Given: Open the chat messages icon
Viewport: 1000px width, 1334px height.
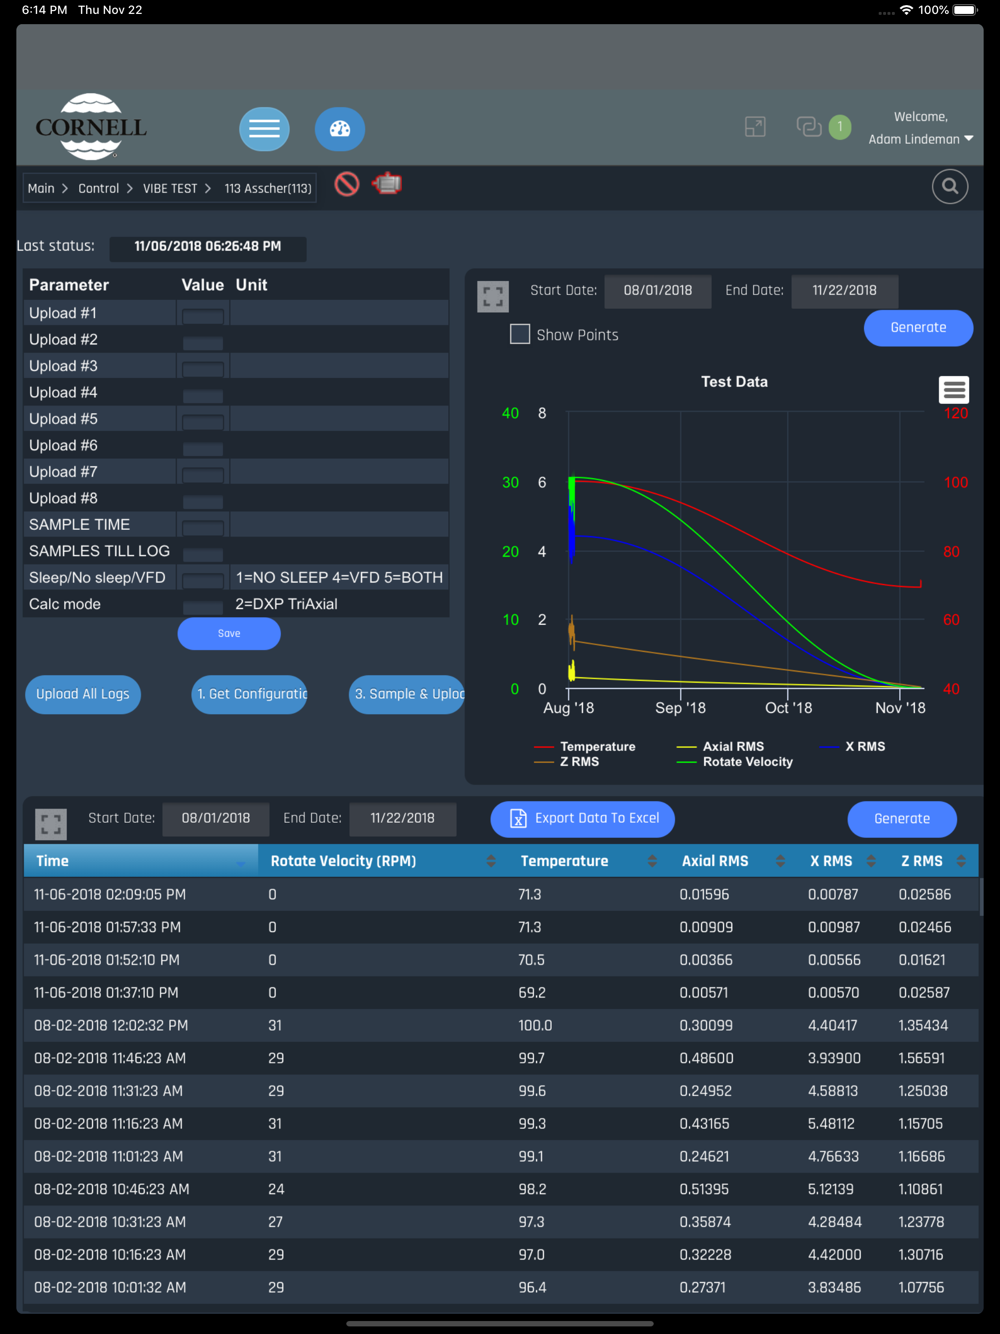Looking at the screenshot, I should click(809, 127).
